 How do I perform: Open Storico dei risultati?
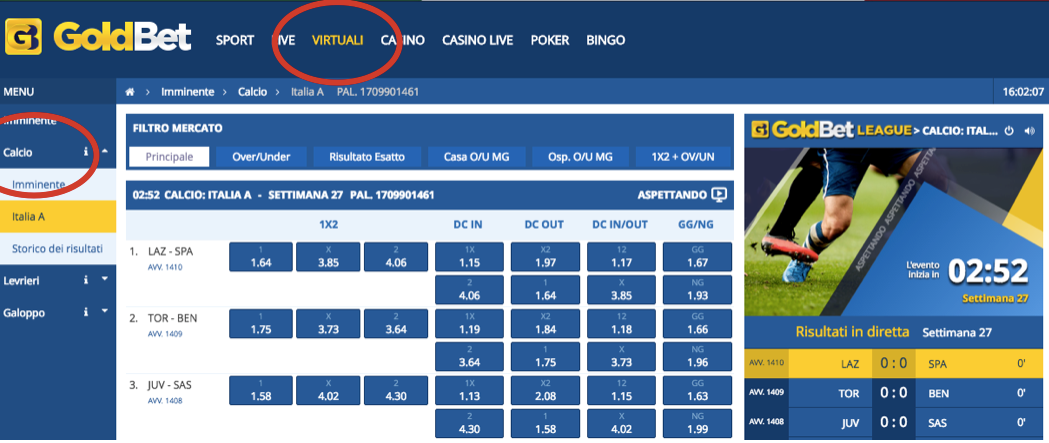pos(58,248)
